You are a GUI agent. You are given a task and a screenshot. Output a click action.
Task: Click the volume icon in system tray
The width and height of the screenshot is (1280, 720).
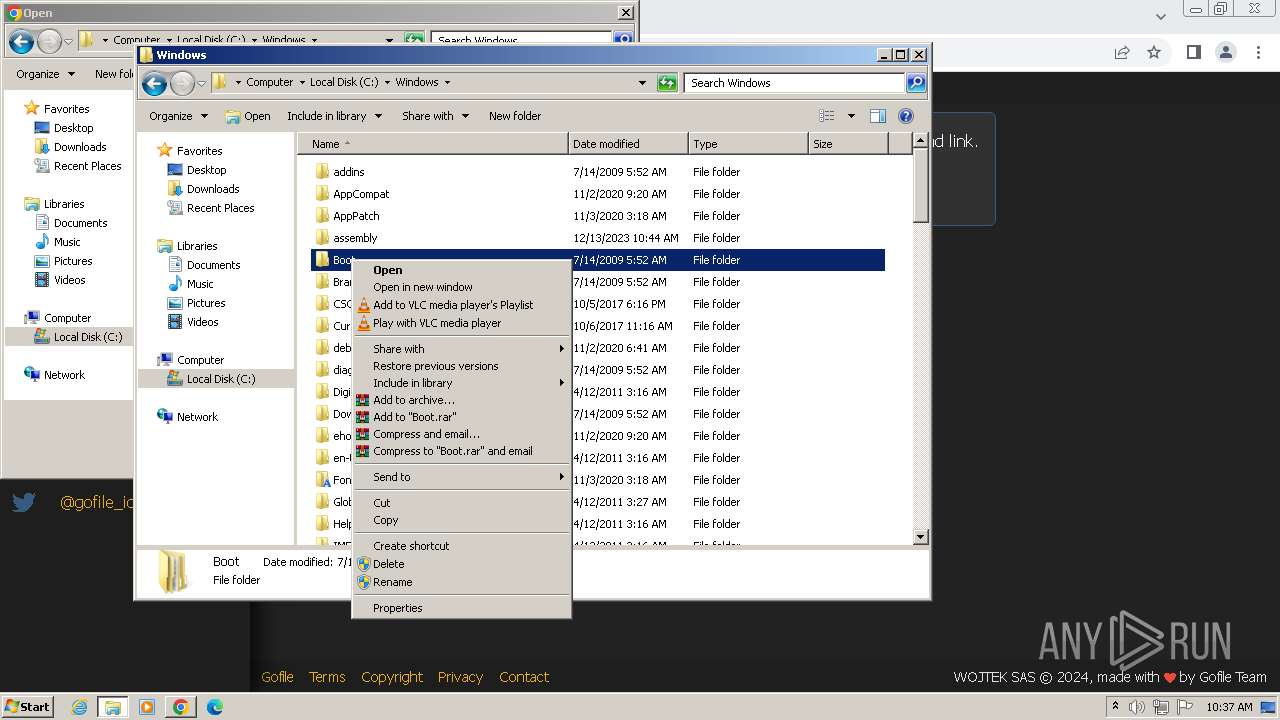(x=1137, y=707)
